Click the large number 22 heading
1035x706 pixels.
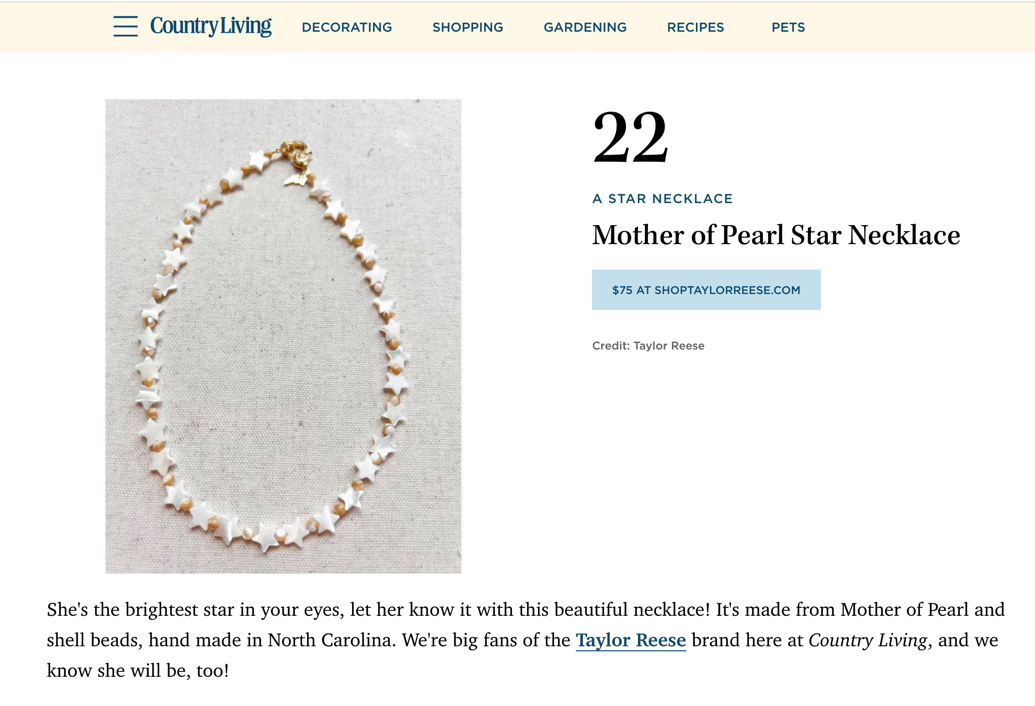point(630,138)
